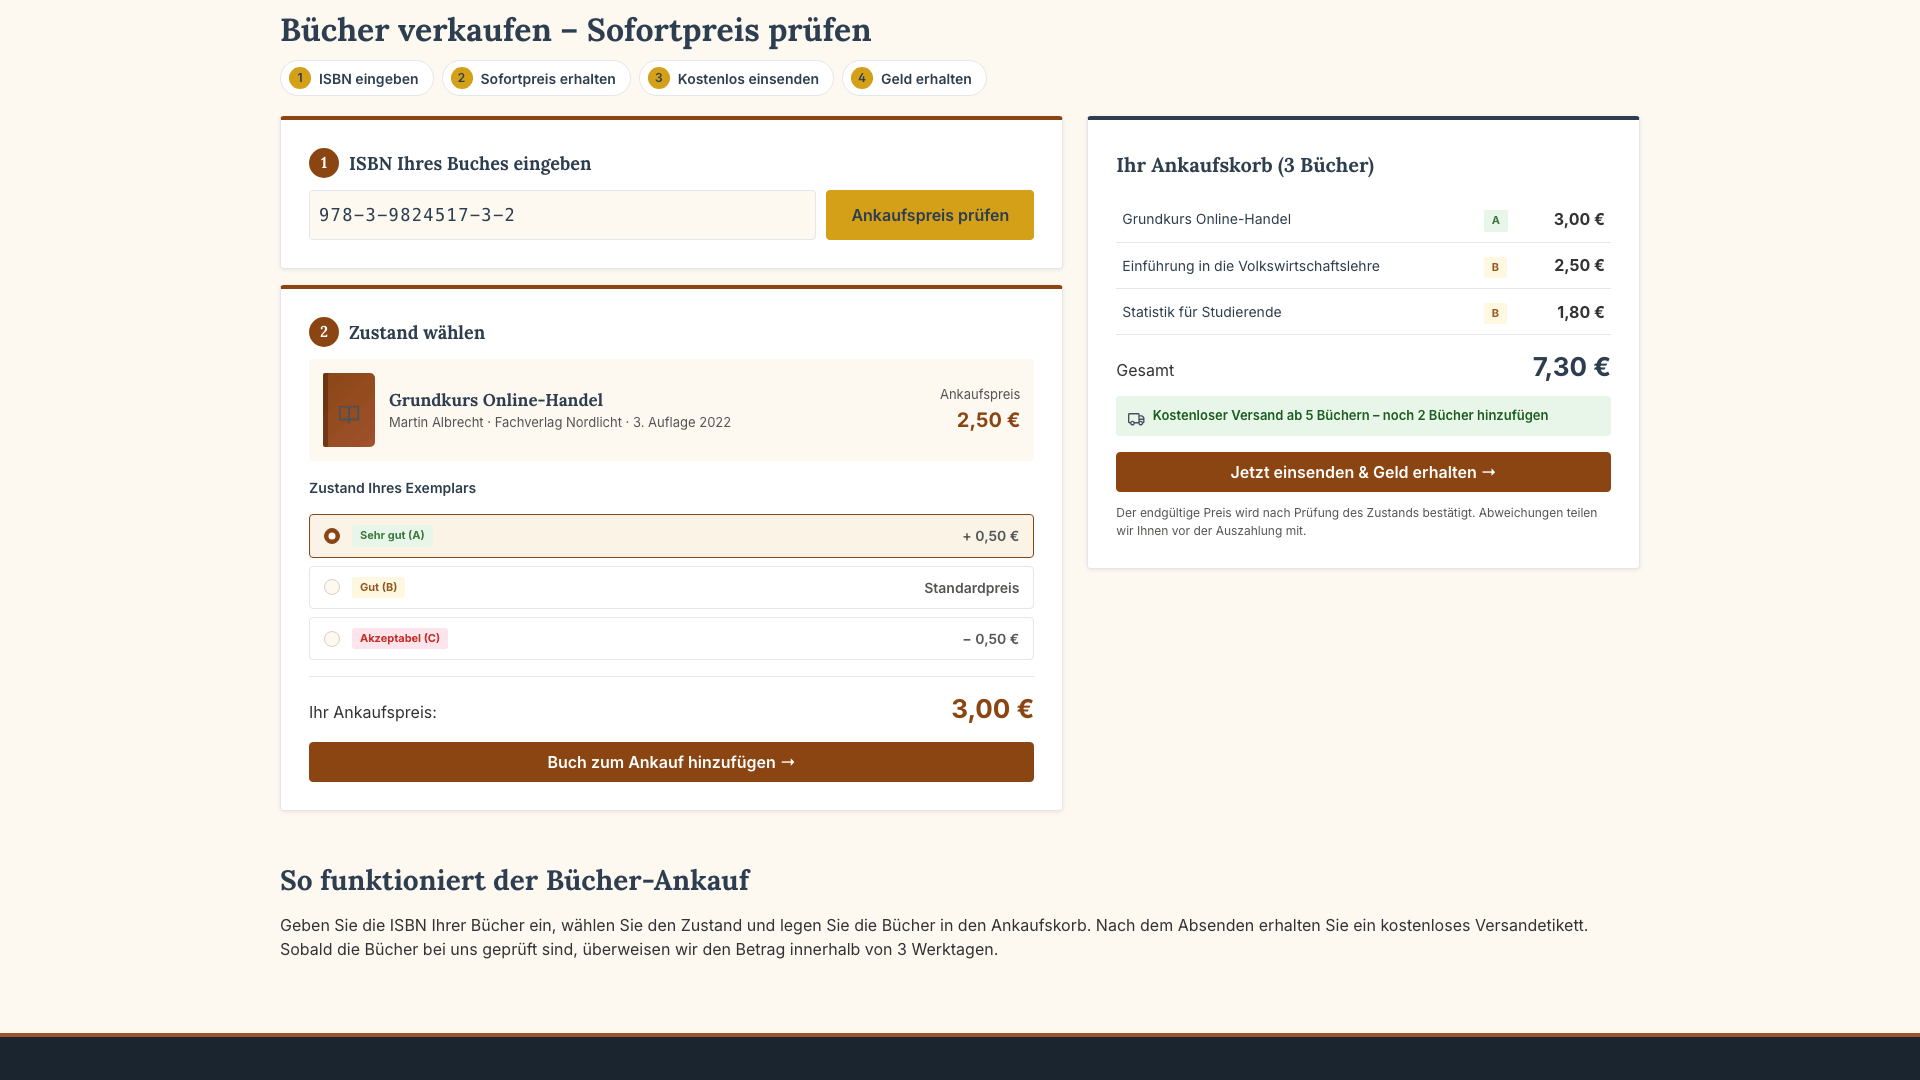Choose the Akzeptabel (C) radio button
Image resolution: width=1920 pixels, height=1080 pixels.
pos(332,639)
